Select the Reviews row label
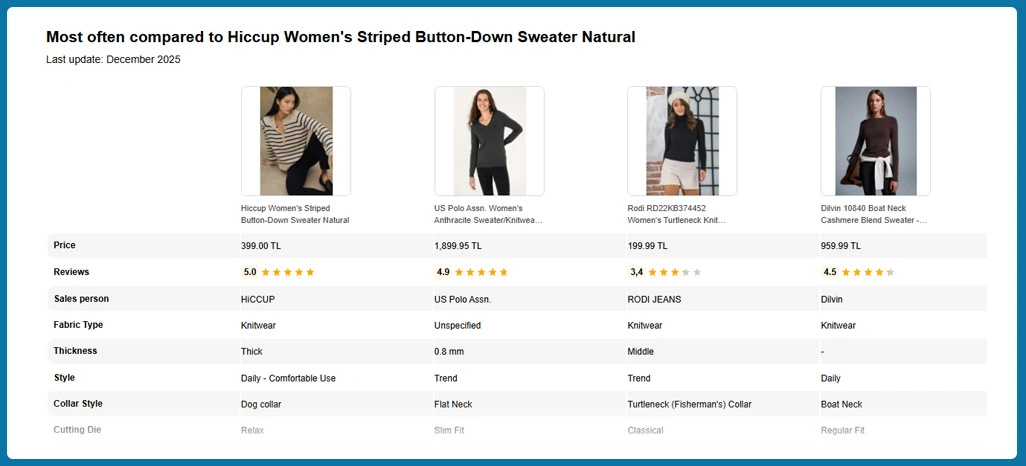This screenshot has width=1026, height=466. point(71,272)
